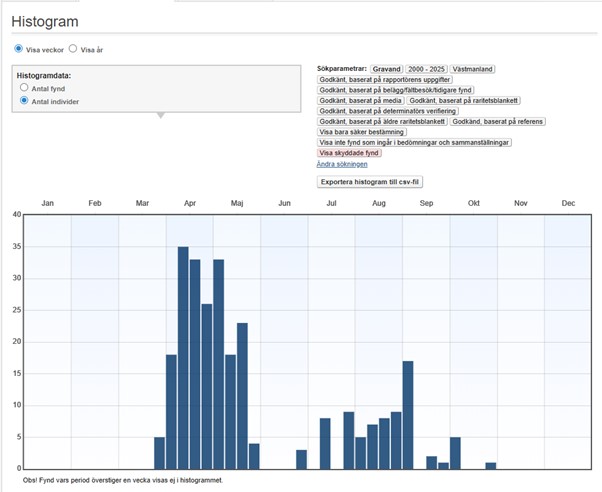This screenshot has height=492, width=602.
Task: Choose "Antal fynd" as histogram data
Action: click(x=25, y=88)
